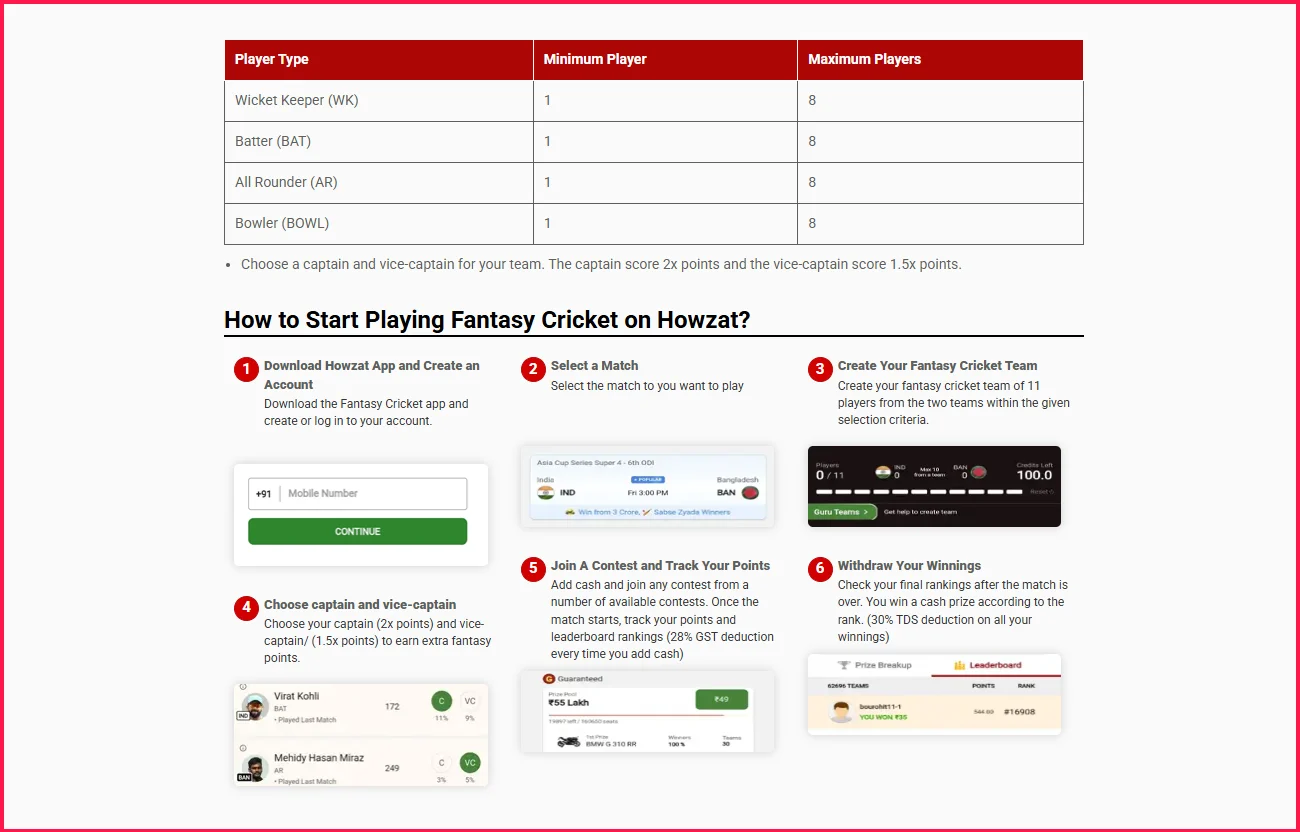Click the Bangladesh flag in match card
Screen dimensions: 1300x832
749,493
